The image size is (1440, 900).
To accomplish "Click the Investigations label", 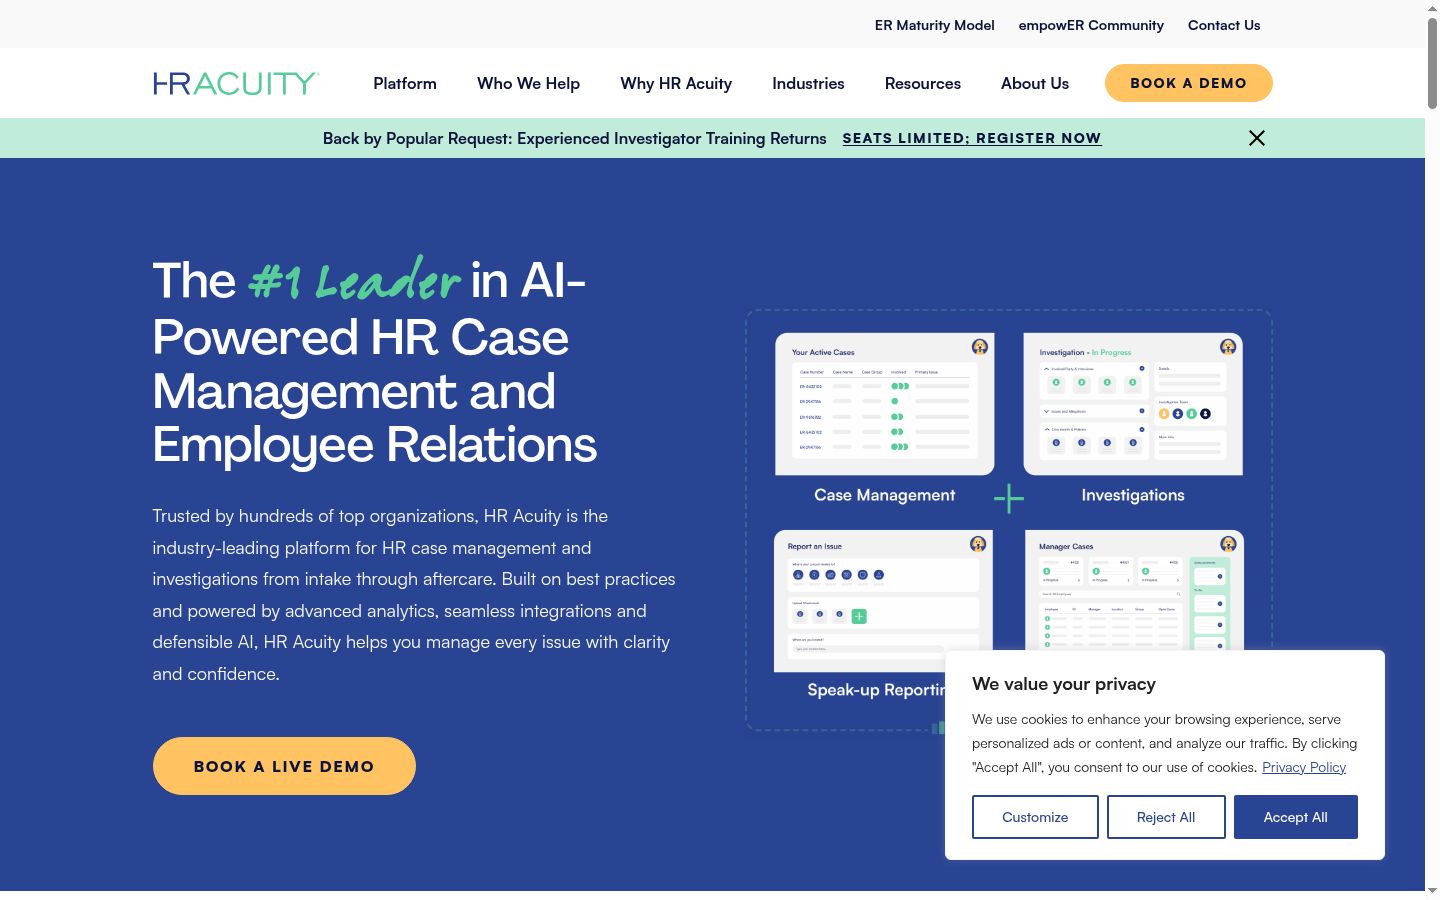I will click(1133, 495).
